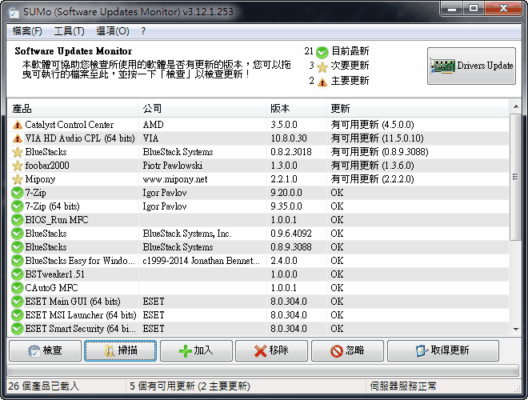Open the 檔案(F) menu
This screenshot has height=400, width=528.
[27, 31]
